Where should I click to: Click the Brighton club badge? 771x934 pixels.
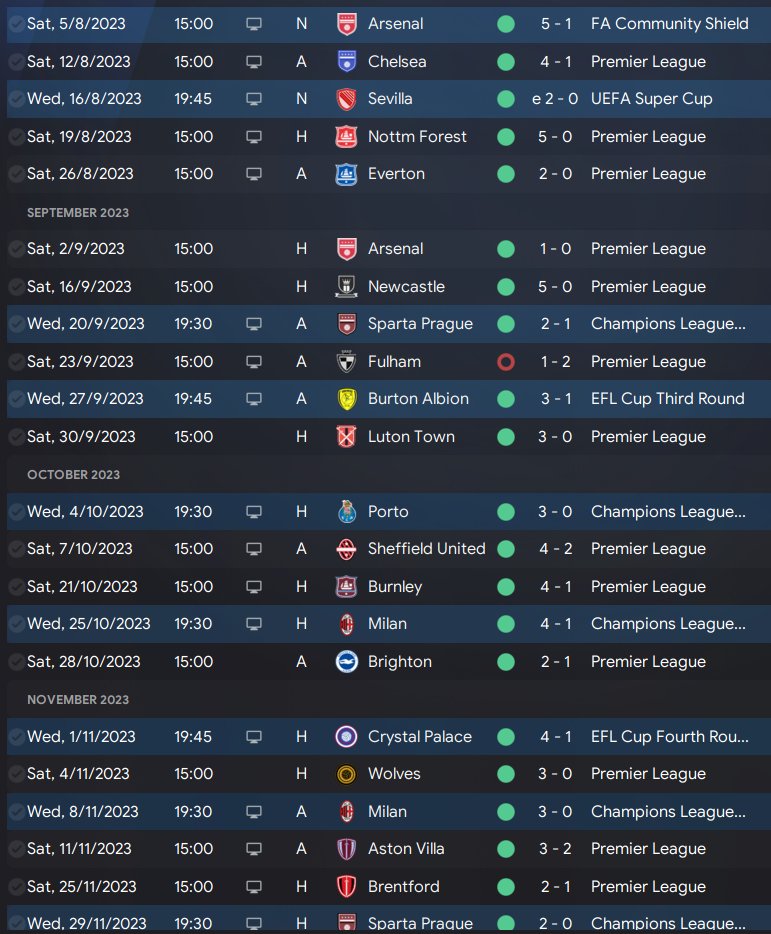pyautogui.click(x=346, y=662)
